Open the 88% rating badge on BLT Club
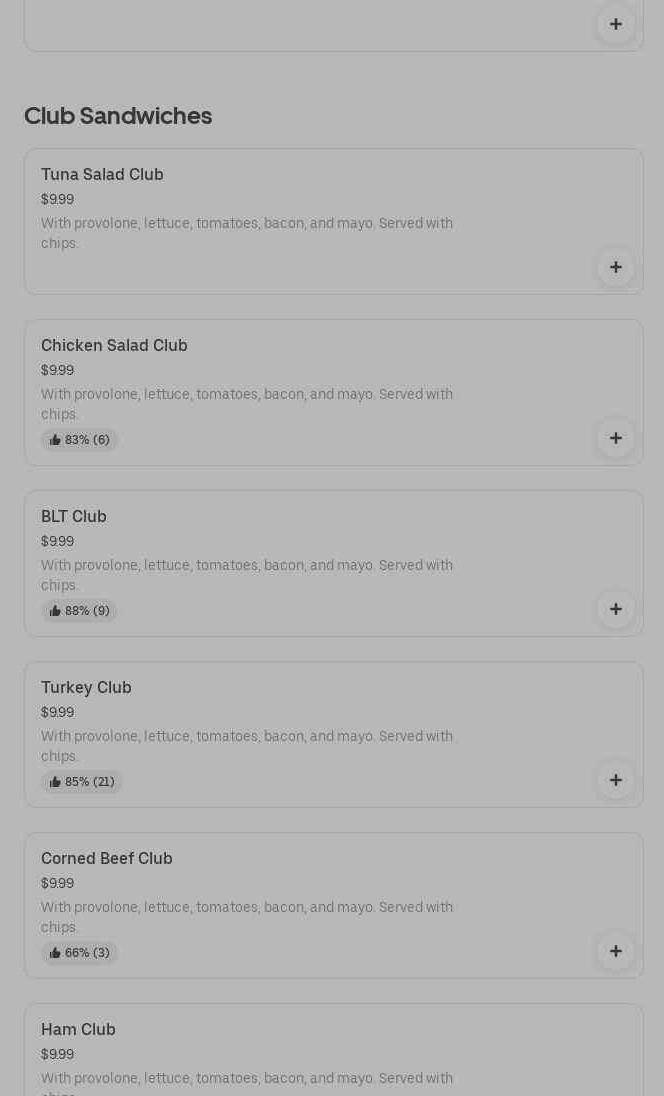 pos(80,611)
